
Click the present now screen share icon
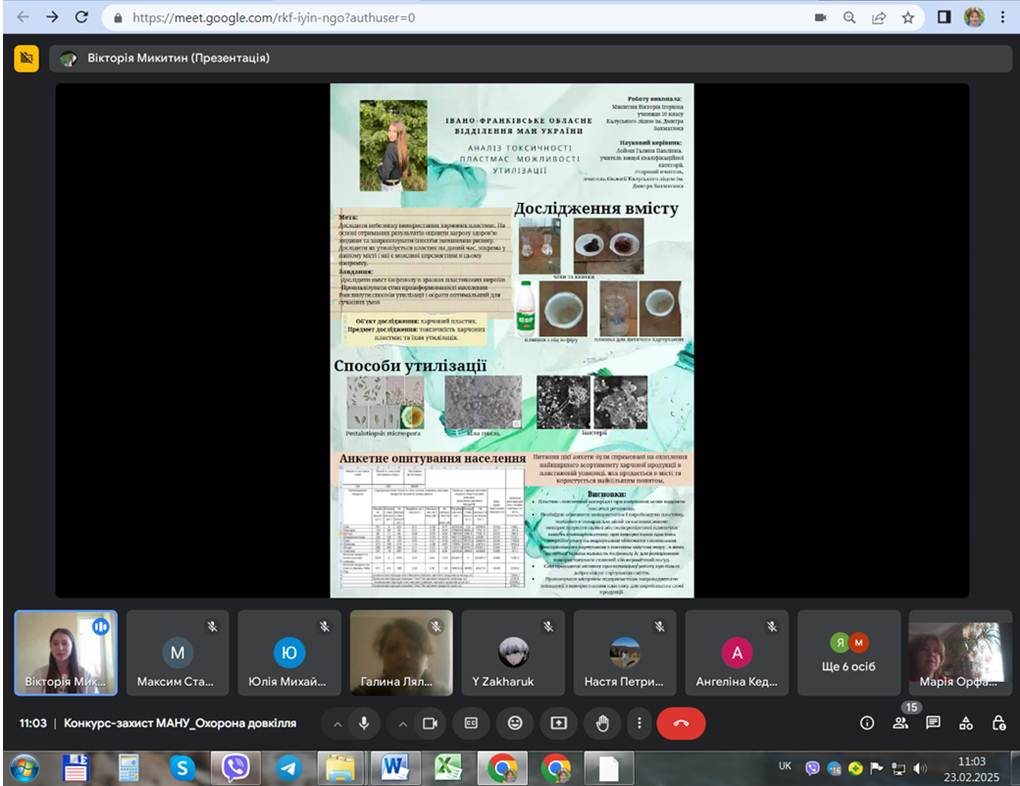558,723
